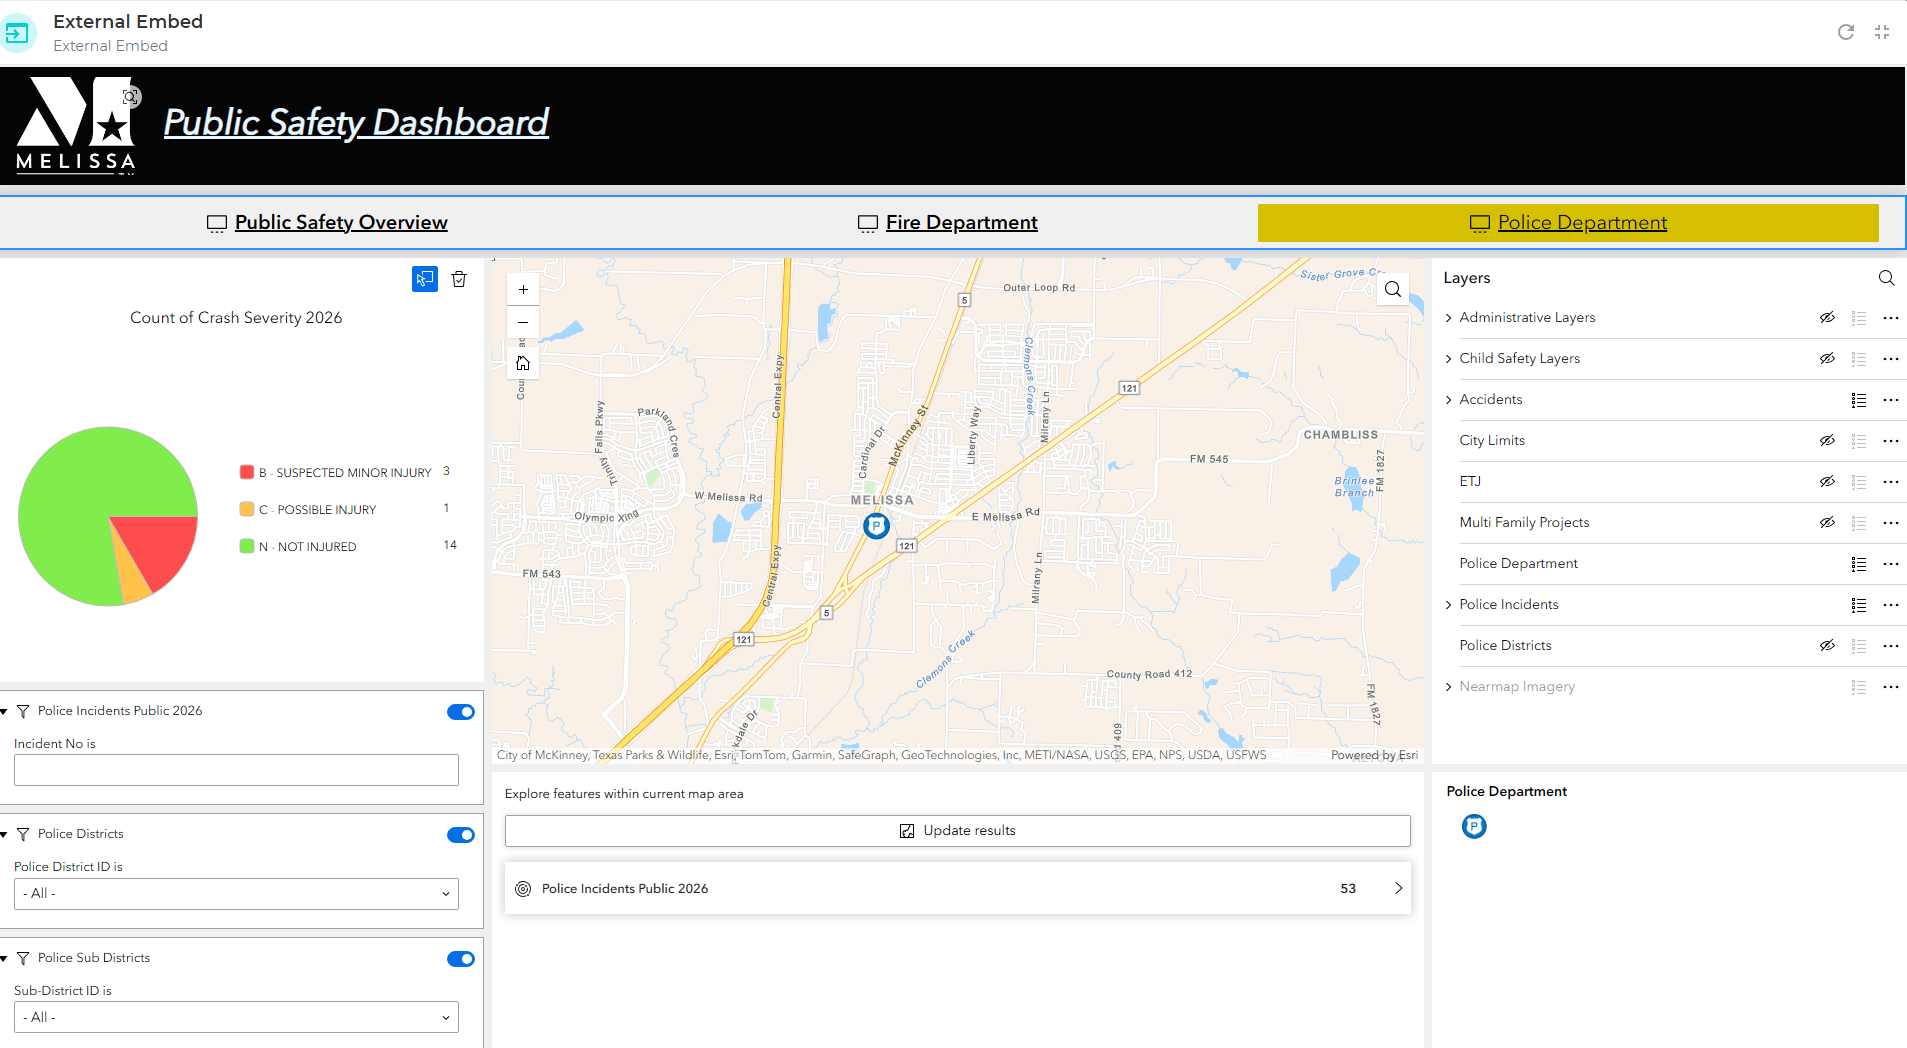Image resolution: width=1907 pixels, height=1048 pixels.
Task: Expand the Administrative Layers group
Action: tap(1448, 318)
